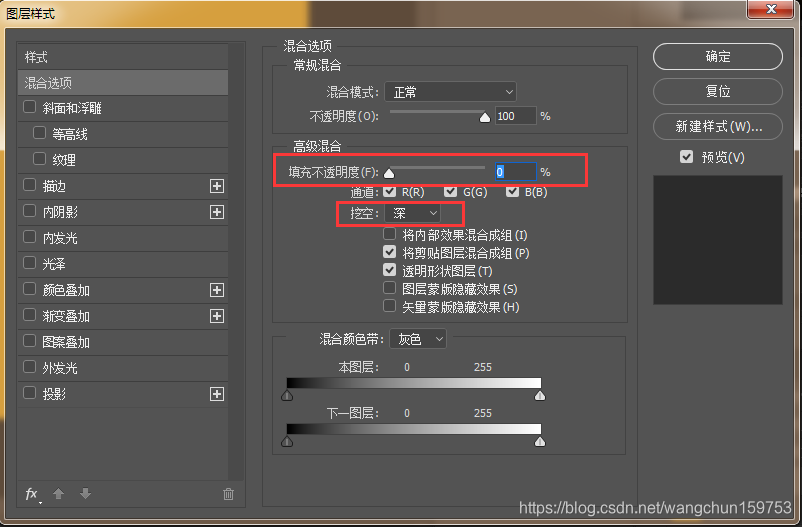Image resolution: width=802 pixels, height=527 pixels.
Task: Open the 混合颜色带 dropdown set to 灰色
Action: pyautogui.click(x=418, y=339)
